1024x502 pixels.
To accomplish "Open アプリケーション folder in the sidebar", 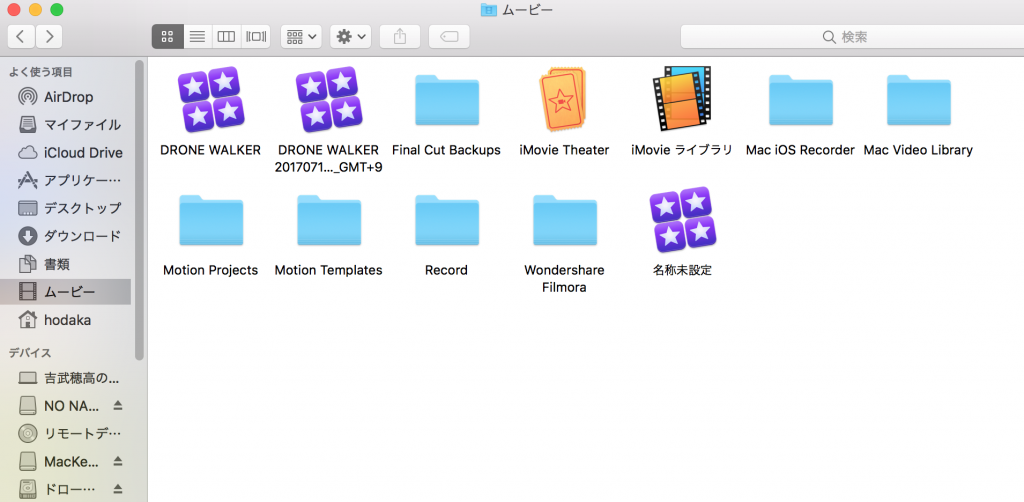I will coord(65,181).
